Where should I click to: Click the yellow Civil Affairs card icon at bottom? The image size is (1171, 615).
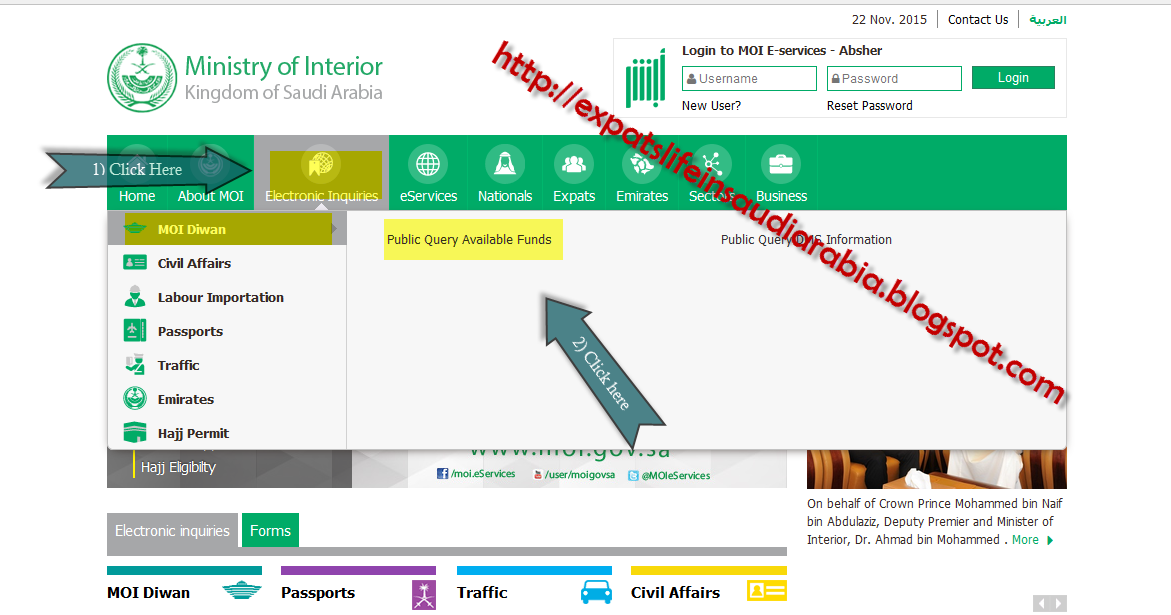767,591
